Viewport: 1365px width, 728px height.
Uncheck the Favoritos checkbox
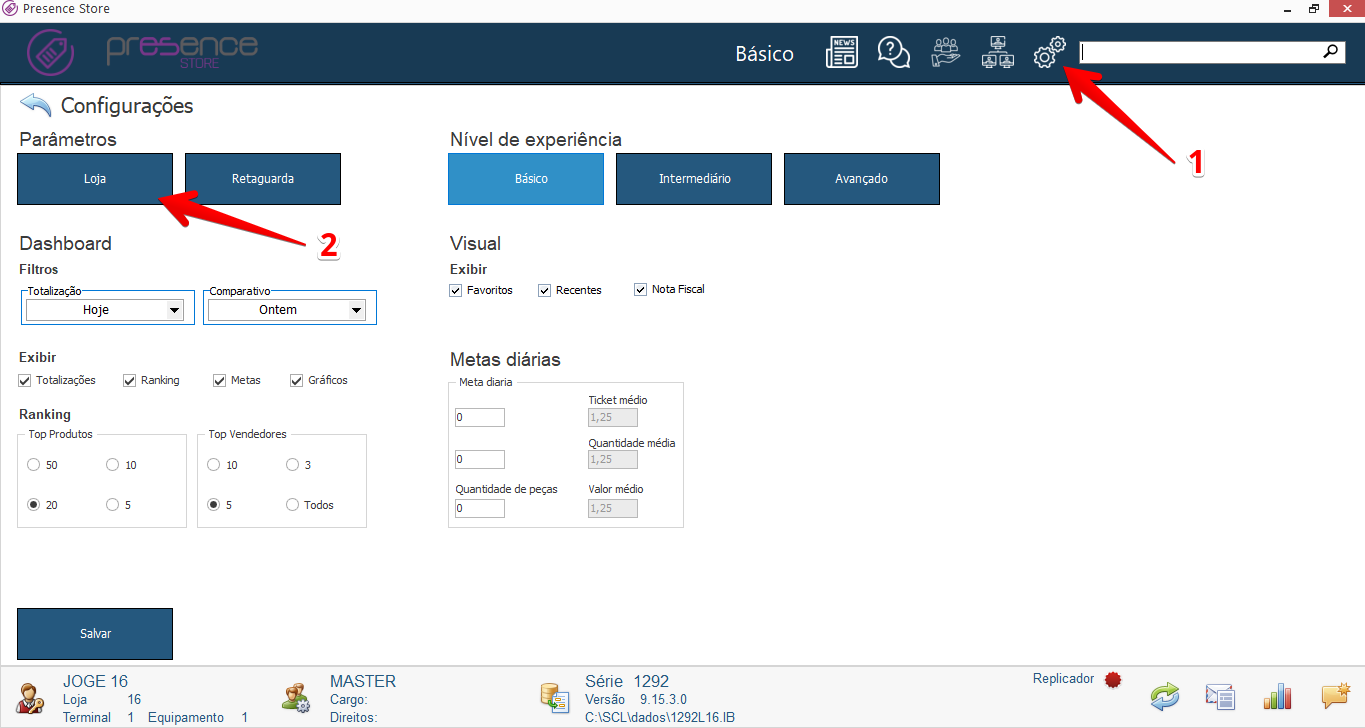pos(456,290)
